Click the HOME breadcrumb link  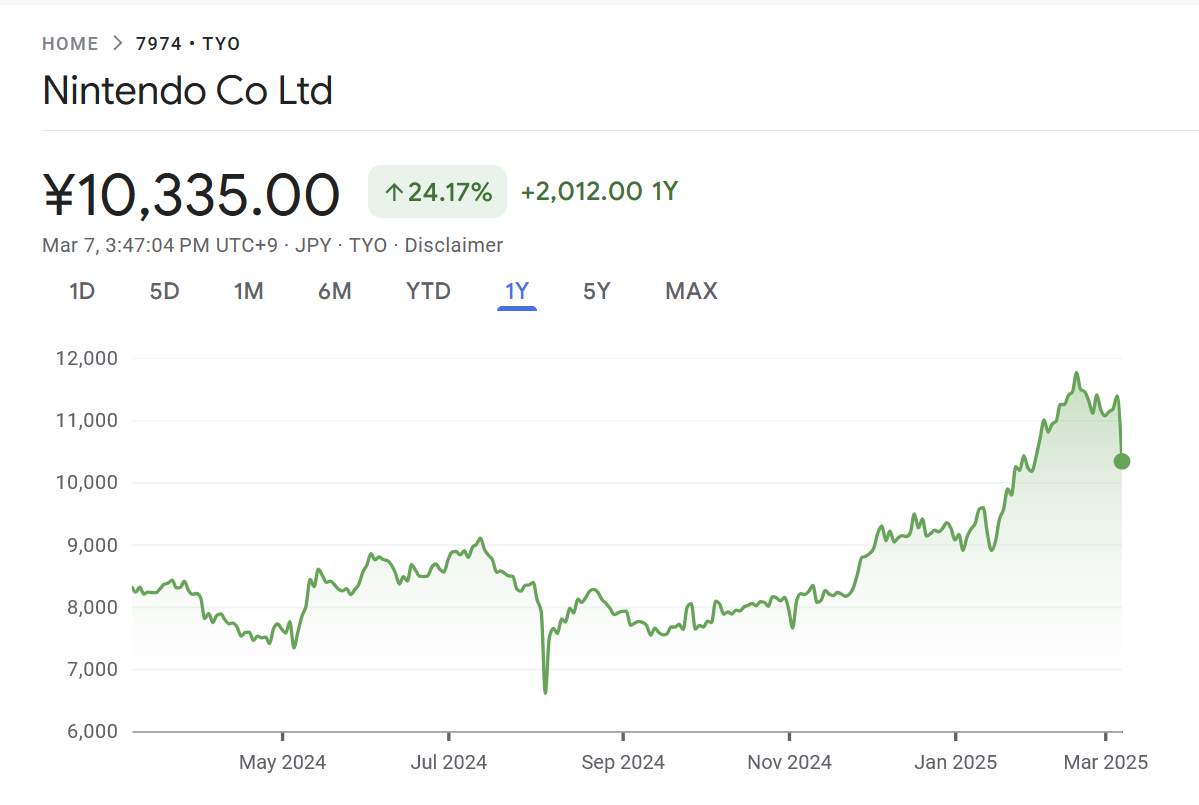coord(70,44)
